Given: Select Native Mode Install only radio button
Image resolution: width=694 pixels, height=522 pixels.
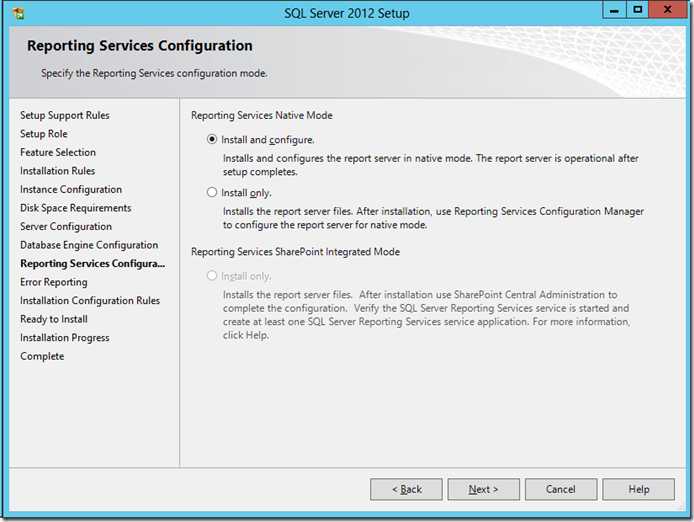Looking at the screenshot, I should 212,193.
